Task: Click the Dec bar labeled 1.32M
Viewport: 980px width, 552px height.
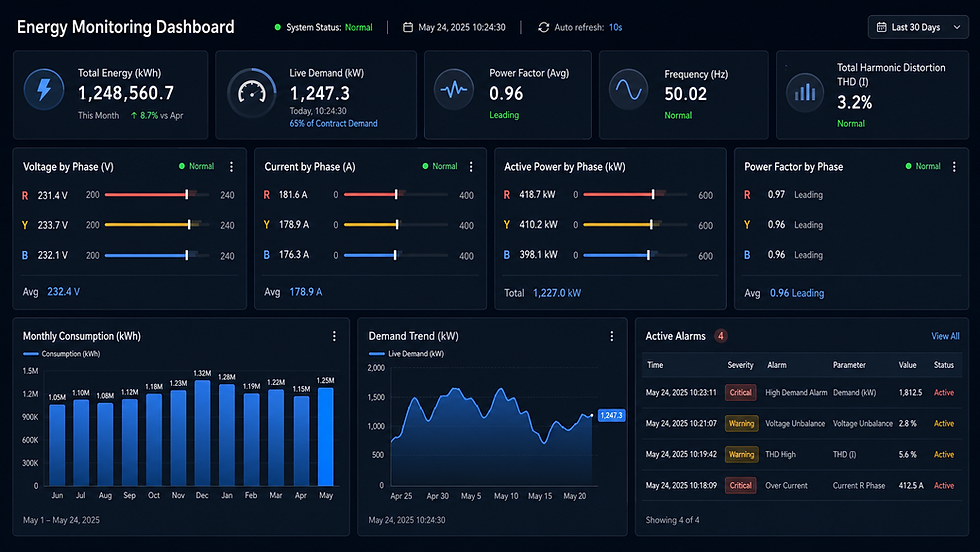Action: pyautogui.click(x=202, y=433)
